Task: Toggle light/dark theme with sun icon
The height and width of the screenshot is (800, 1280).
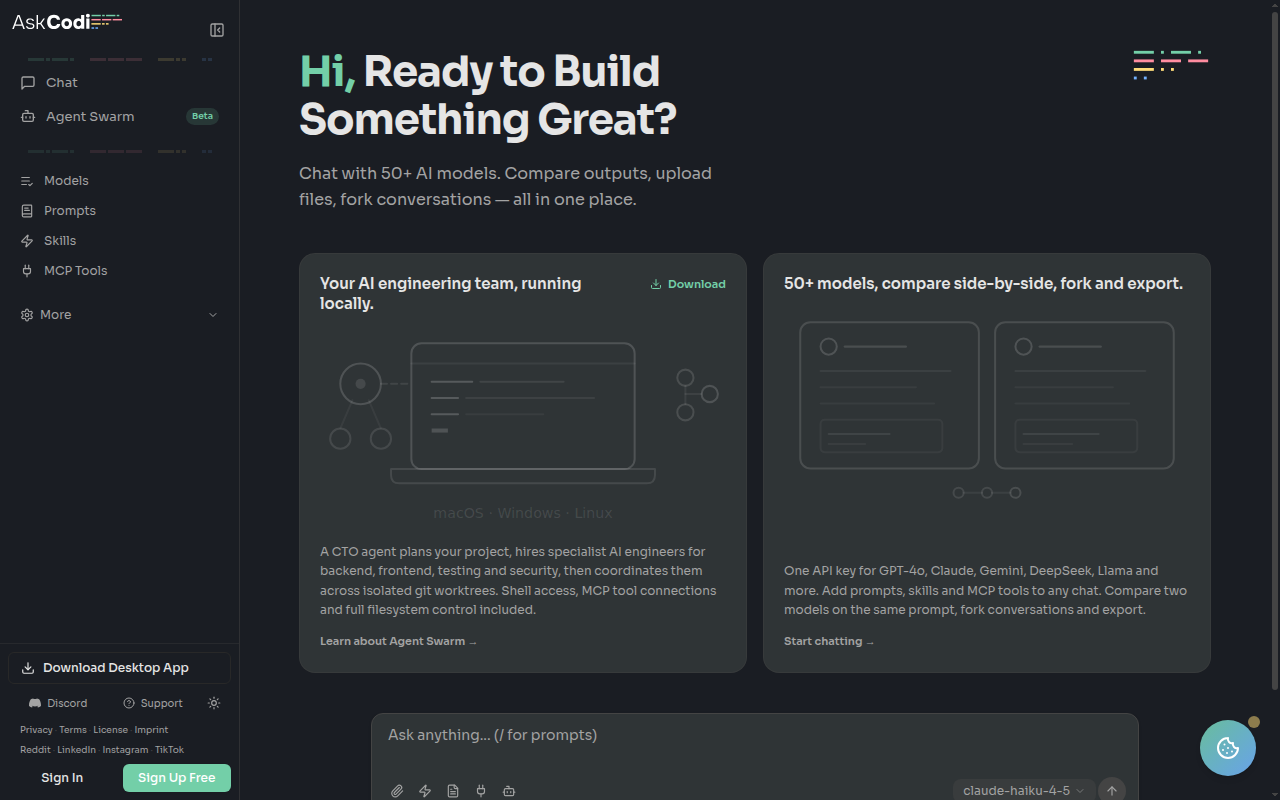Action: pos(214,703)
